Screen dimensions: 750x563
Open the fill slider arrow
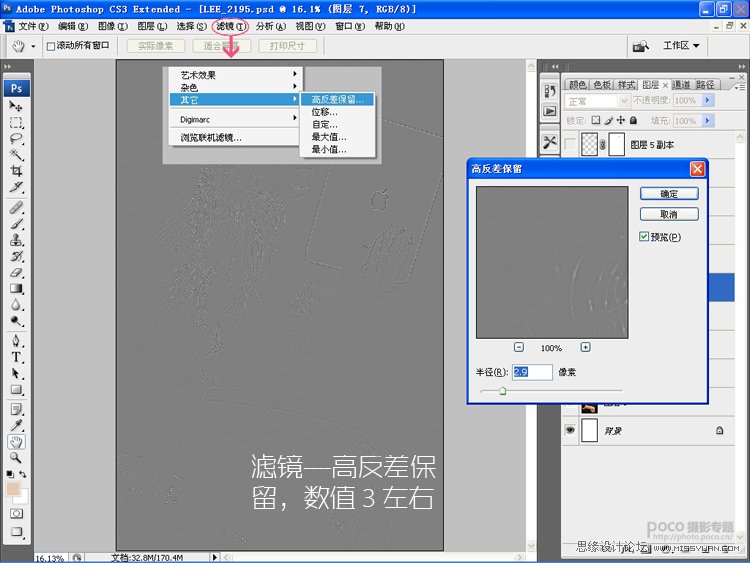pos(707,121)
